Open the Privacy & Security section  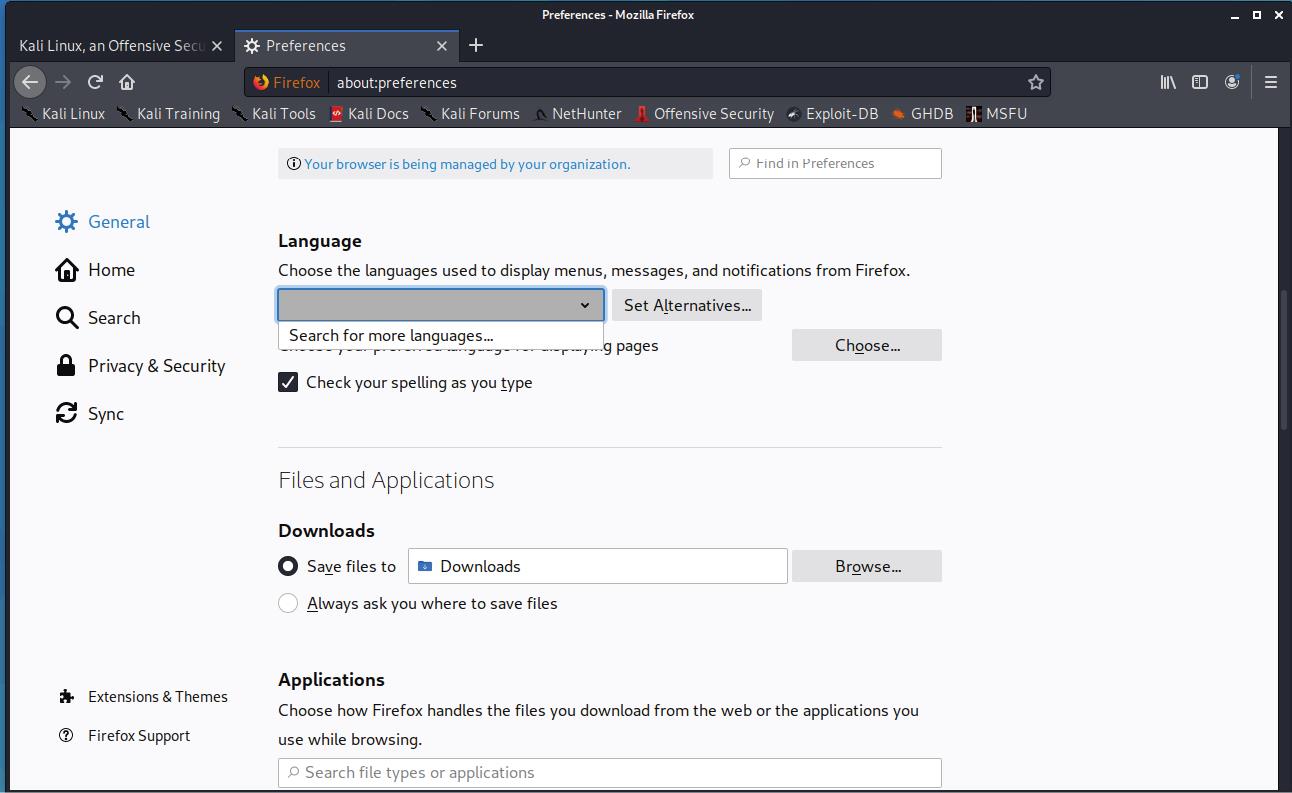pos(156,366)
